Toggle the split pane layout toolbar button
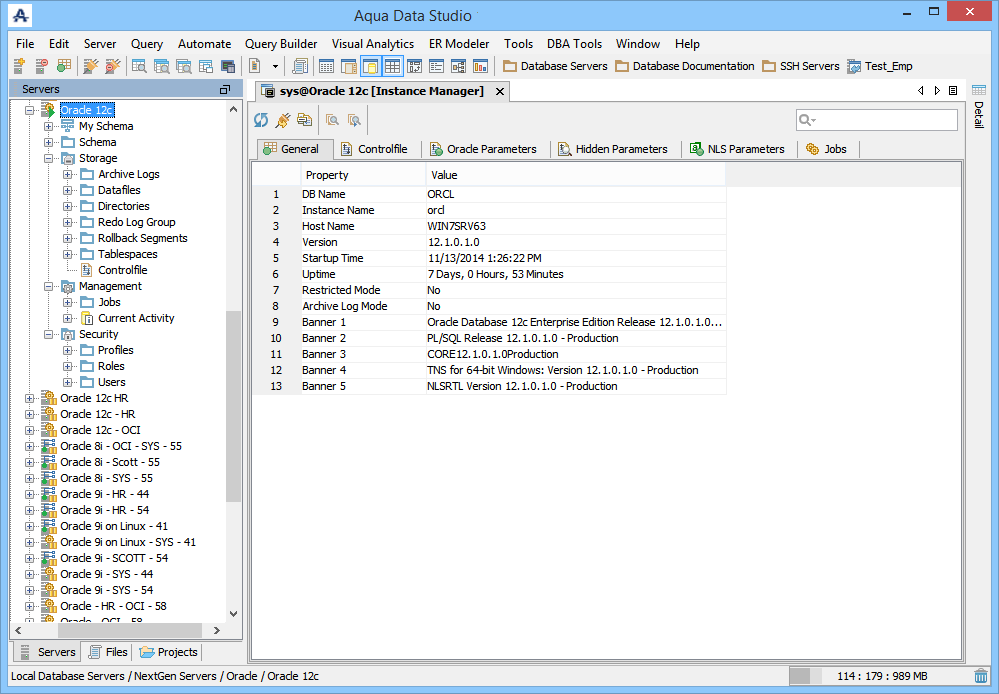Image resolution: width=999 pixels, height=694 pixels. click(349, 66)
